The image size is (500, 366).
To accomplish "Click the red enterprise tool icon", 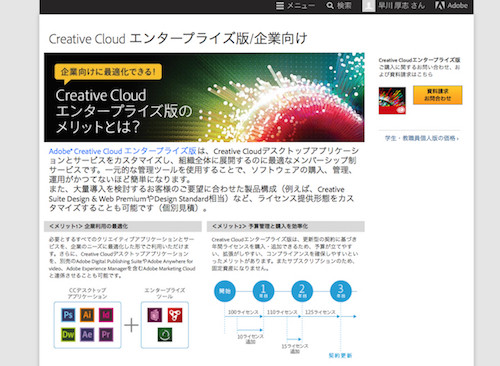I will coord(175,315).
